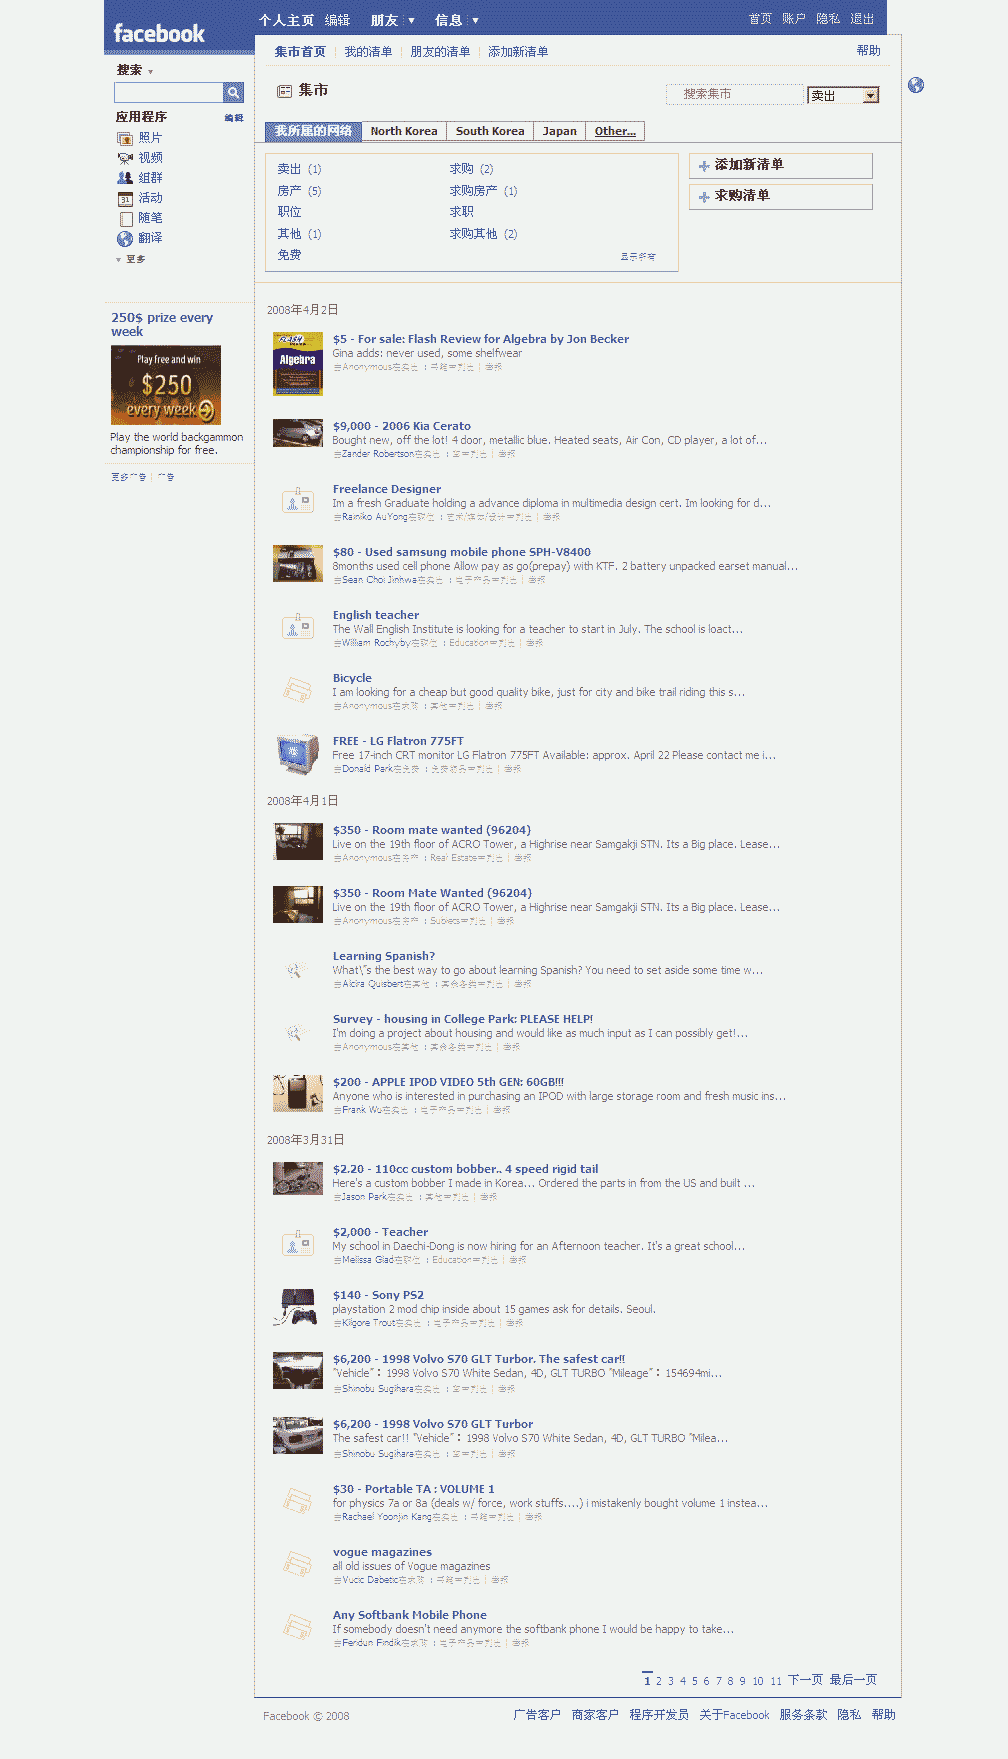Click Any Softbank Mobile Phone placeholder icon
This screenshot has width=1008, height=1759.
point(297,1625)
